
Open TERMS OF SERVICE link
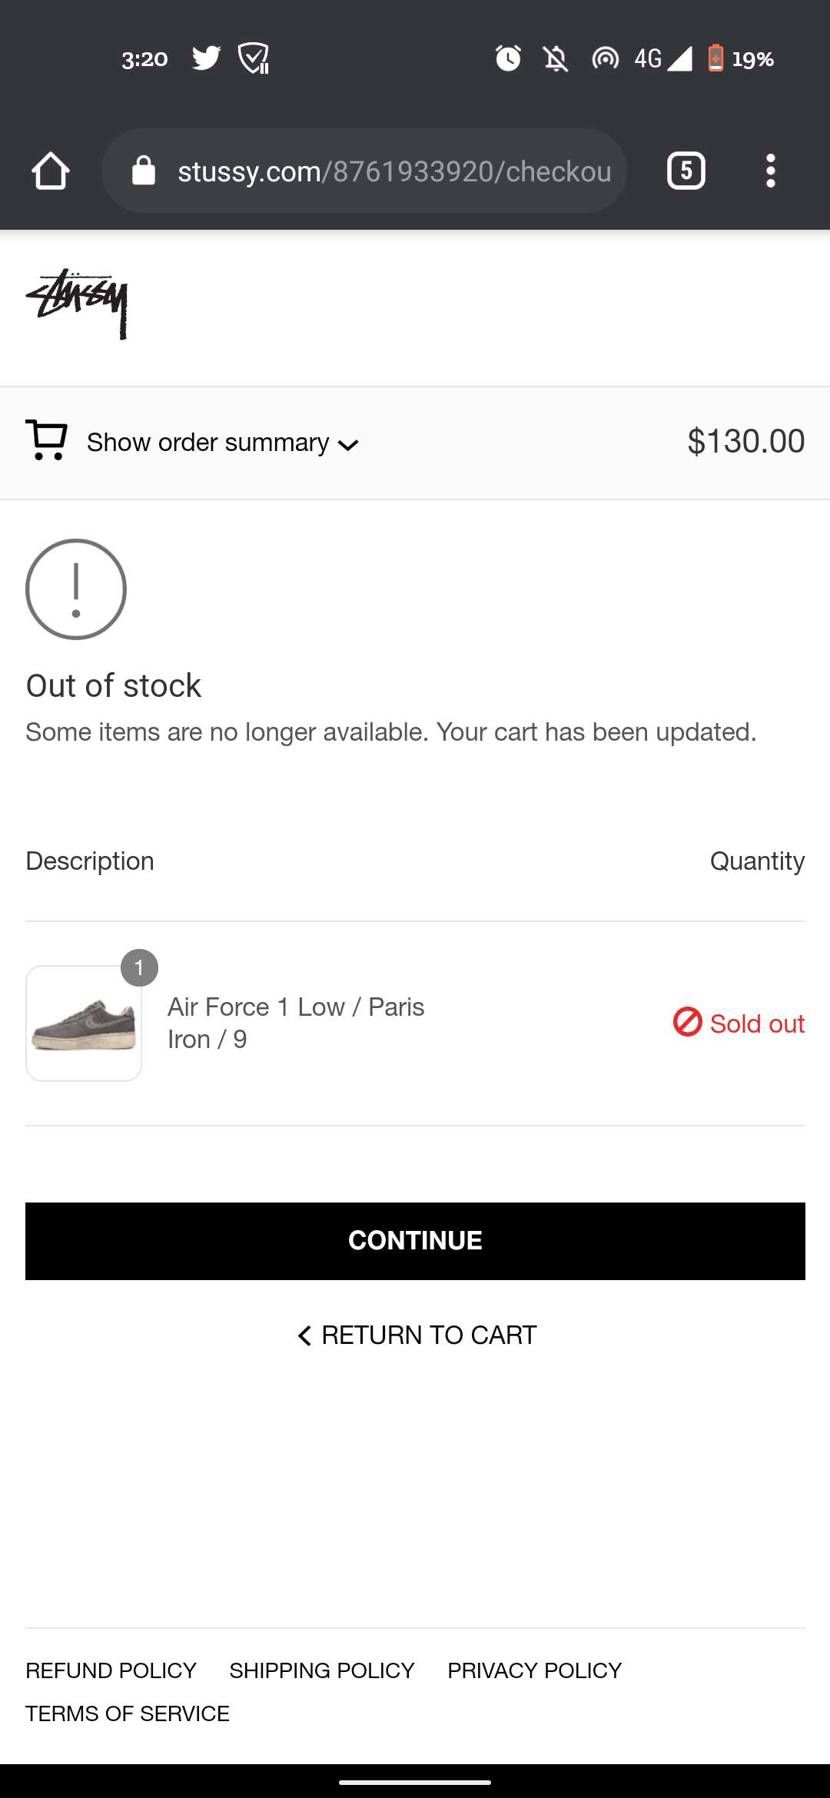(127, 1713)
